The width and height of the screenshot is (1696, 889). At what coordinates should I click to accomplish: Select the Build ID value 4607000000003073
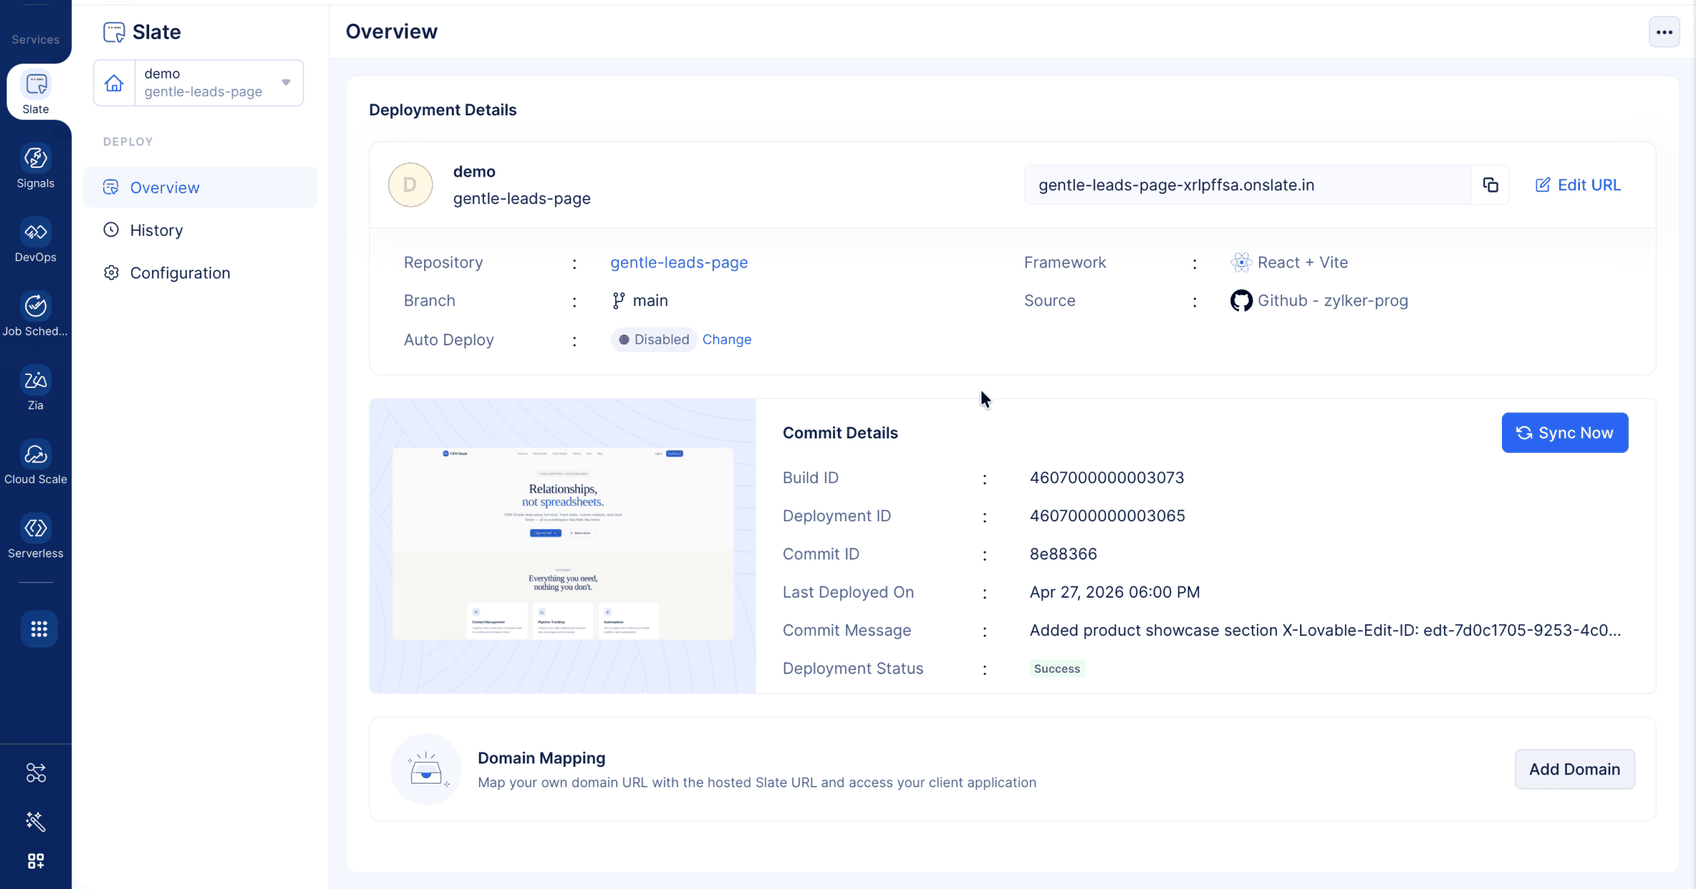coord(1107,478)
